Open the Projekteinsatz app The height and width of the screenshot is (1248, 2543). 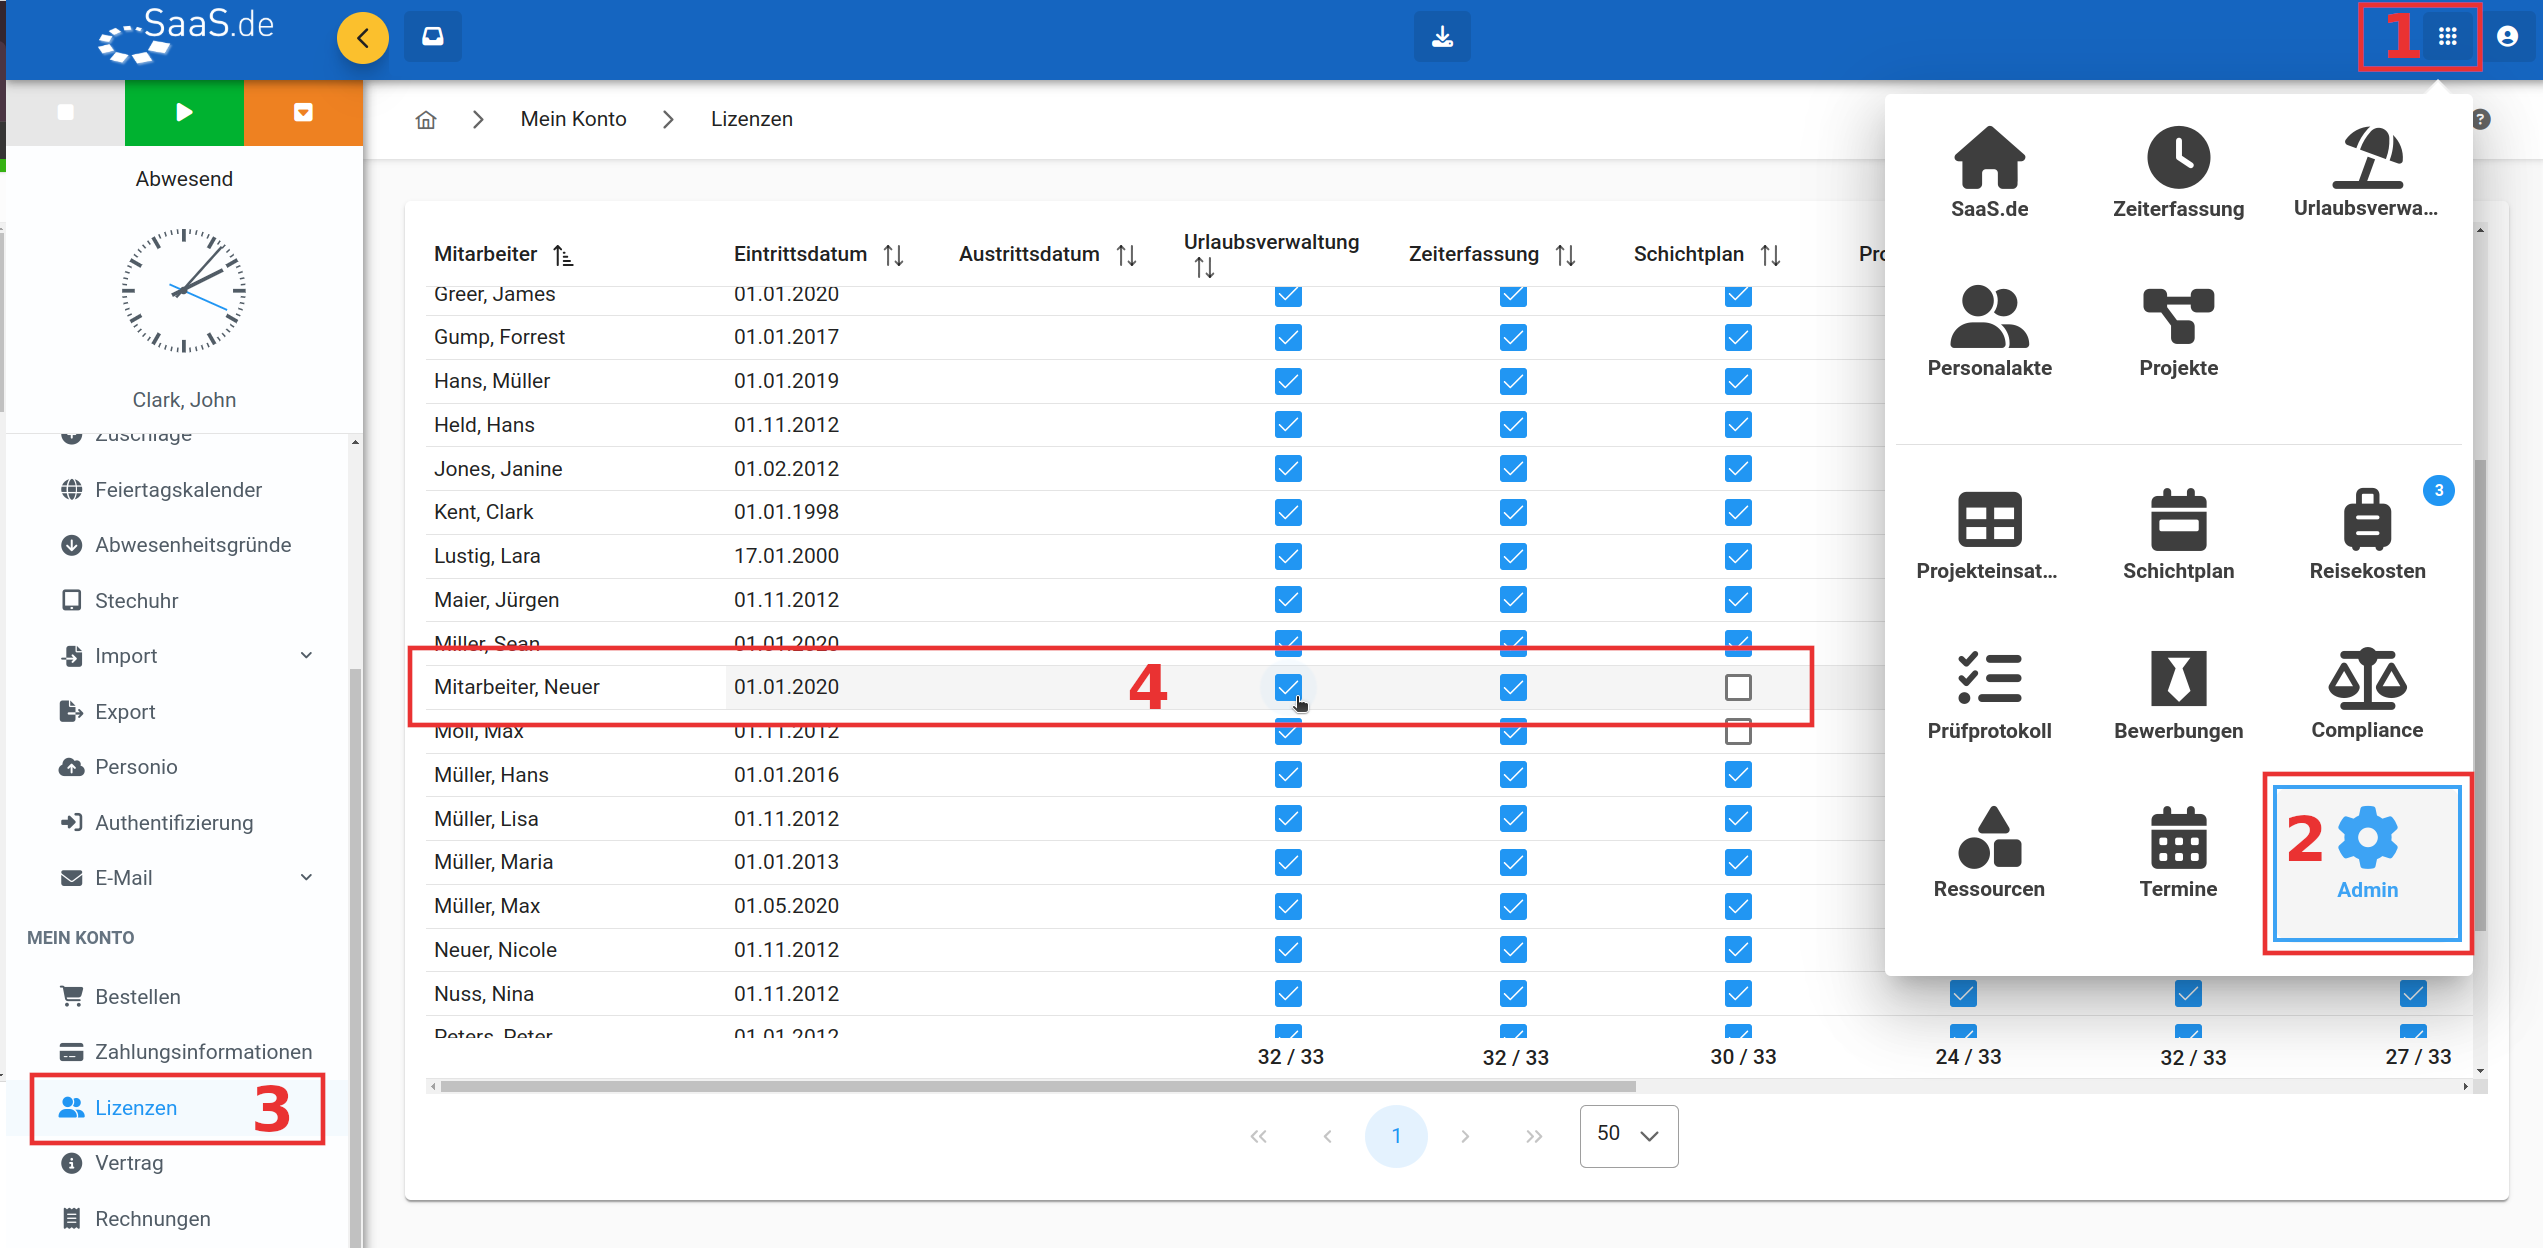click(x=1987, y=535)
